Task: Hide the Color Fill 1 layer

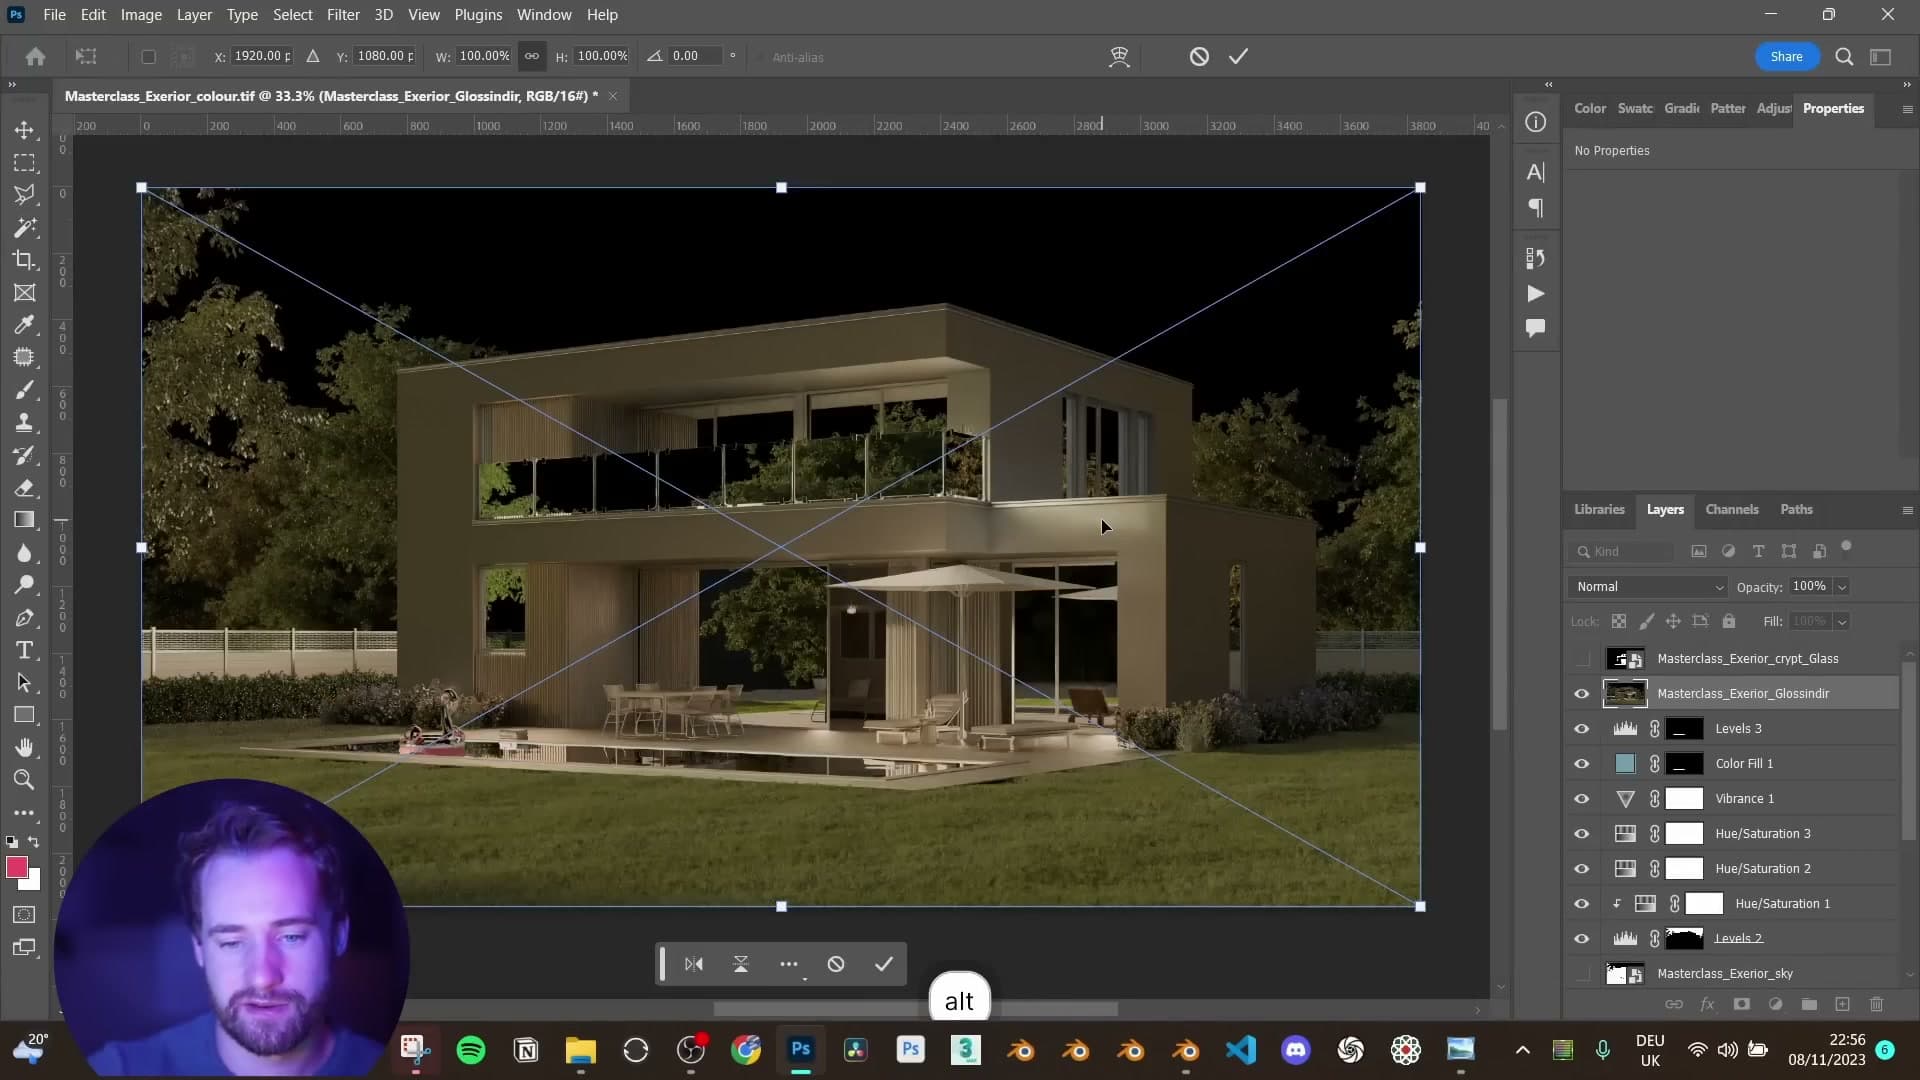Action: click(x=1582, y=764)
